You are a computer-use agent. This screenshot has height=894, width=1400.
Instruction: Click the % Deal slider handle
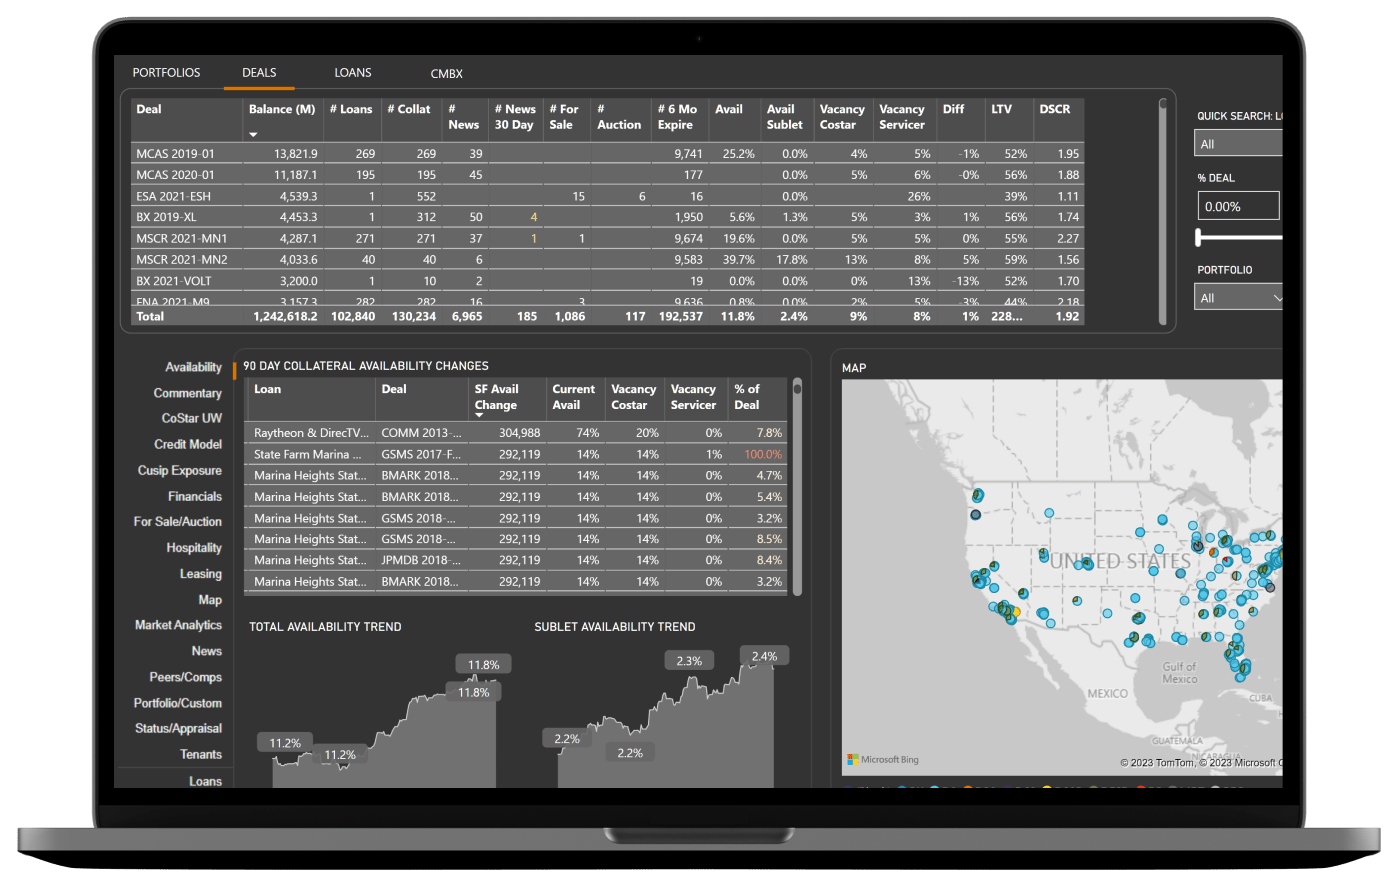(x=1199, y=237)
